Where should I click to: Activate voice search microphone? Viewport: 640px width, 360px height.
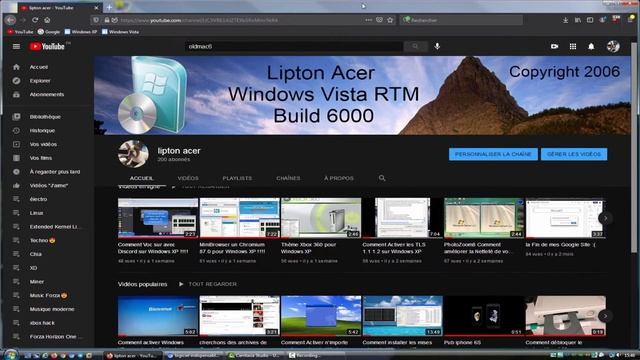[x=437, y=47]
